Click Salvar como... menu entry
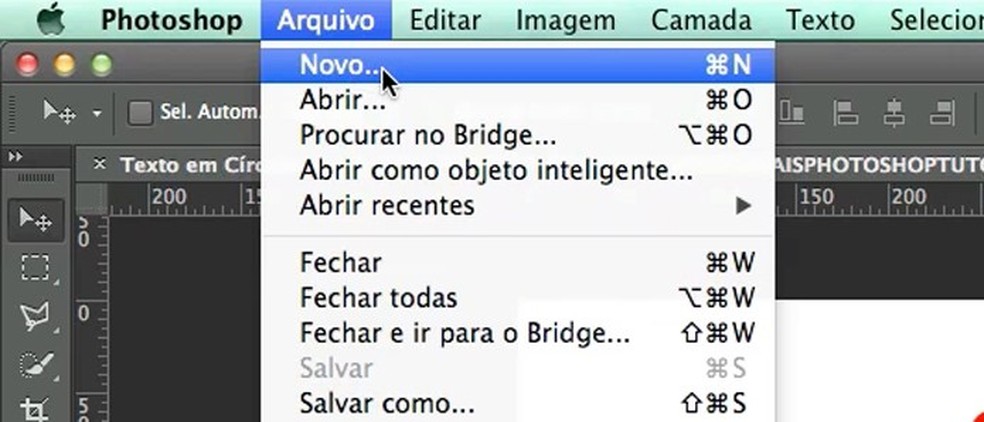 coord(387,405)
